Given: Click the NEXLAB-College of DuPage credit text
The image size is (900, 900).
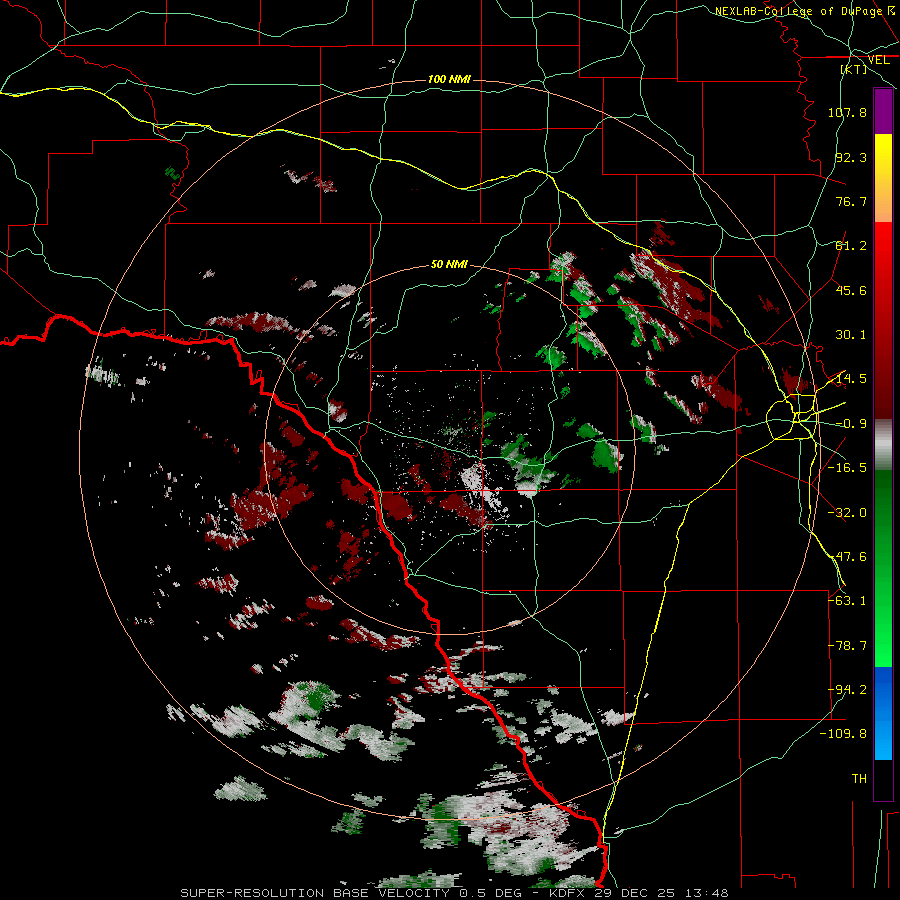Looking at the screenshot, I should tap(798, 11).
